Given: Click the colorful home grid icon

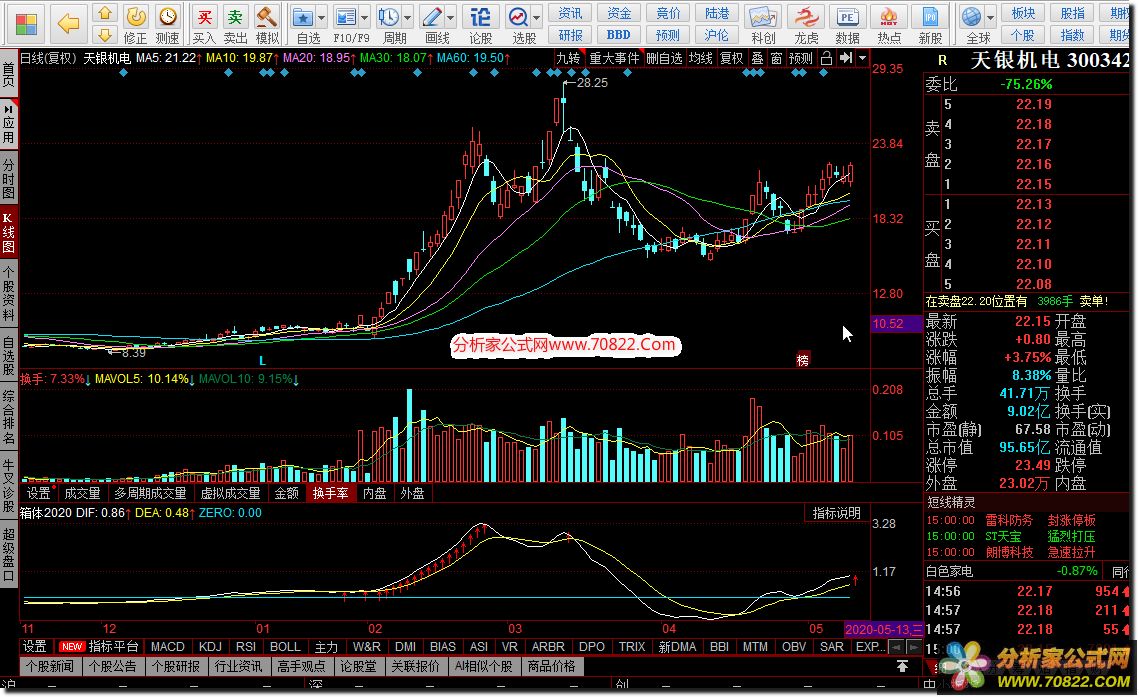Looking at the screenshot, I should click(x=25, y=24).
